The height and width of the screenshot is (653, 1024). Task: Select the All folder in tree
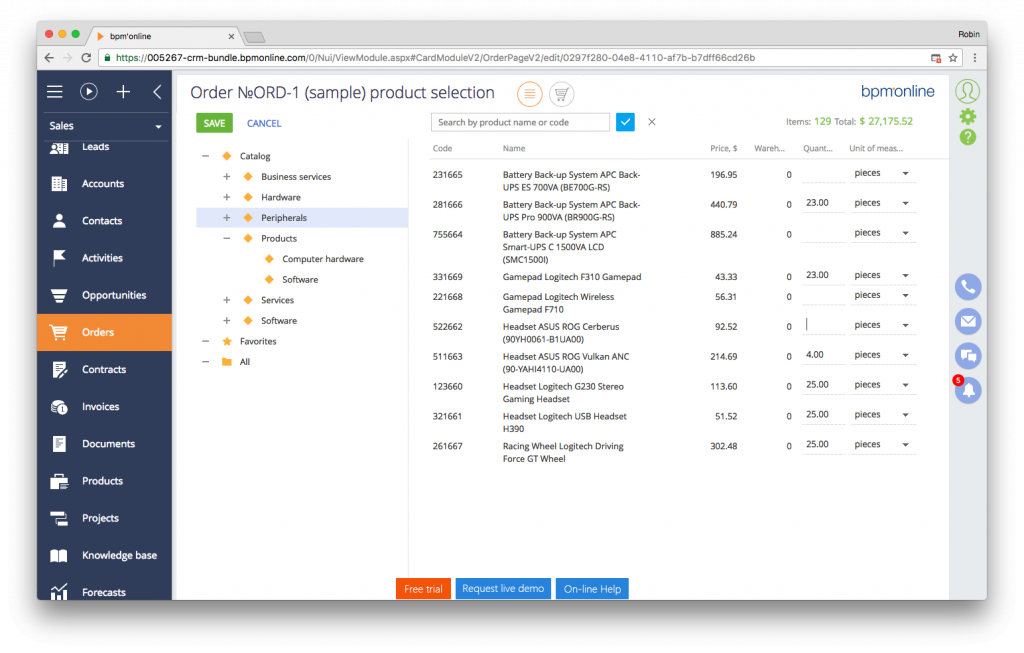tap(244, 362)
